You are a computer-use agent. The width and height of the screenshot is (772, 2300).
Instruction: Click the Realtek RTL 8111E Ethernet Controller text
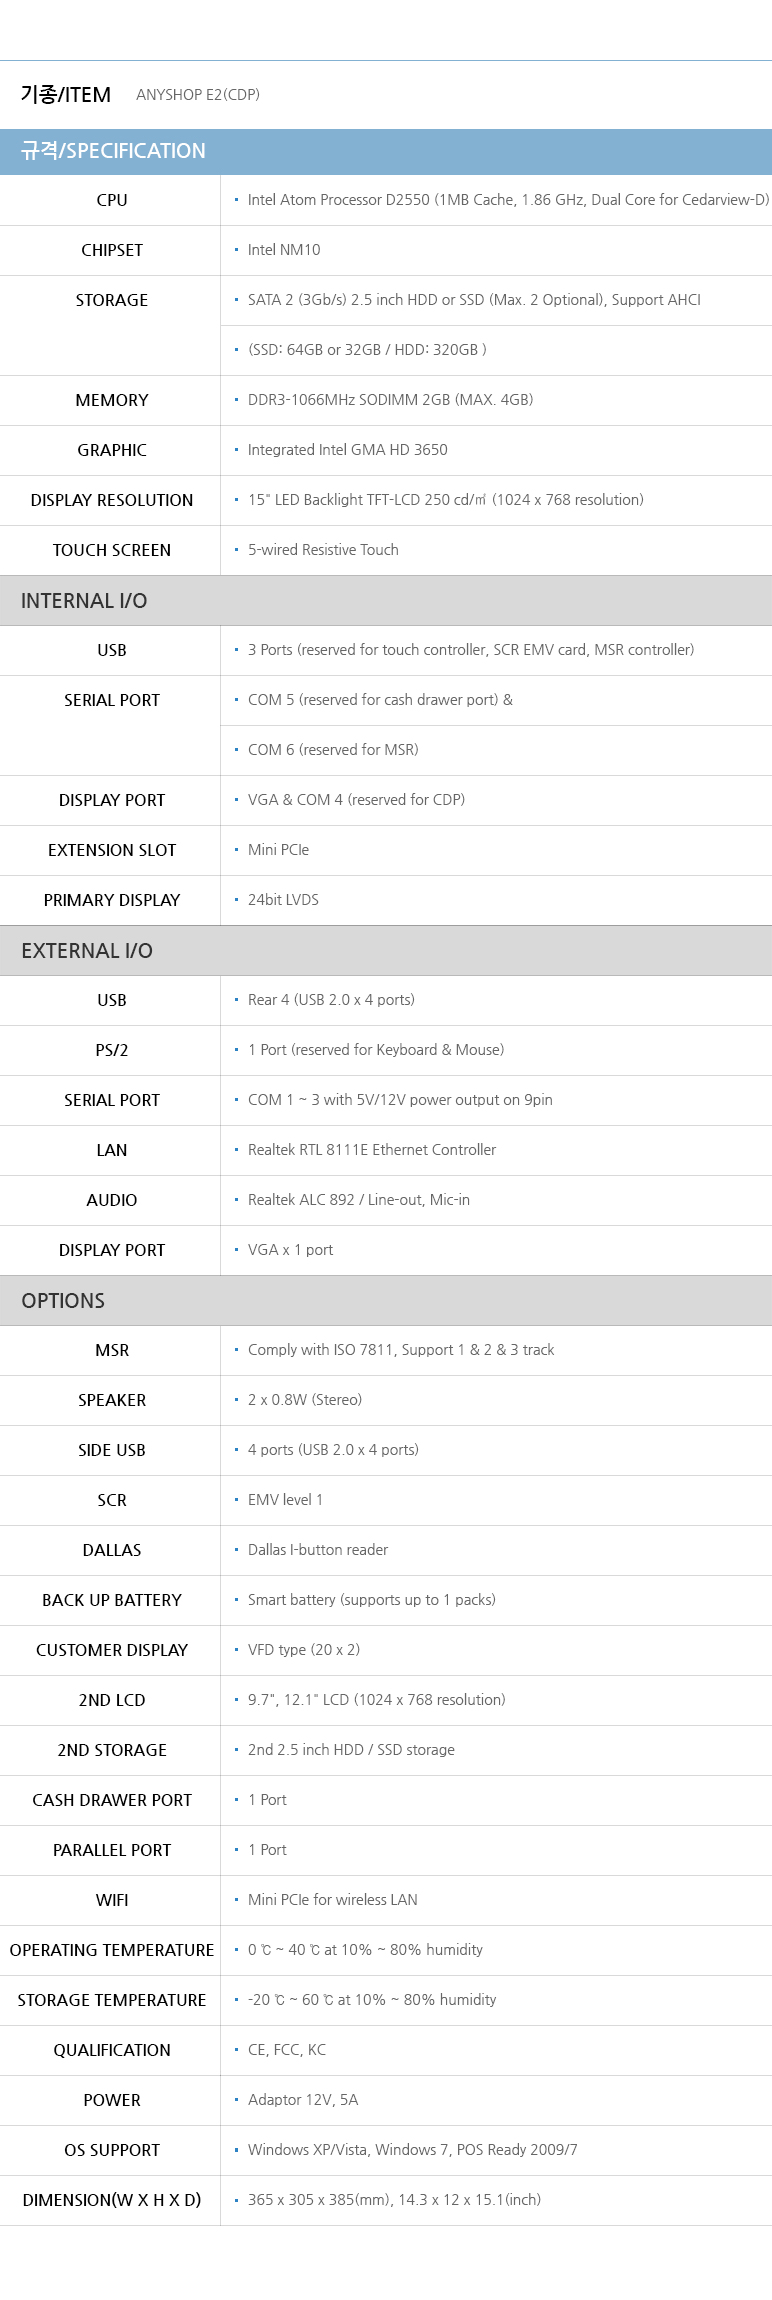[x=372, y=1150]
